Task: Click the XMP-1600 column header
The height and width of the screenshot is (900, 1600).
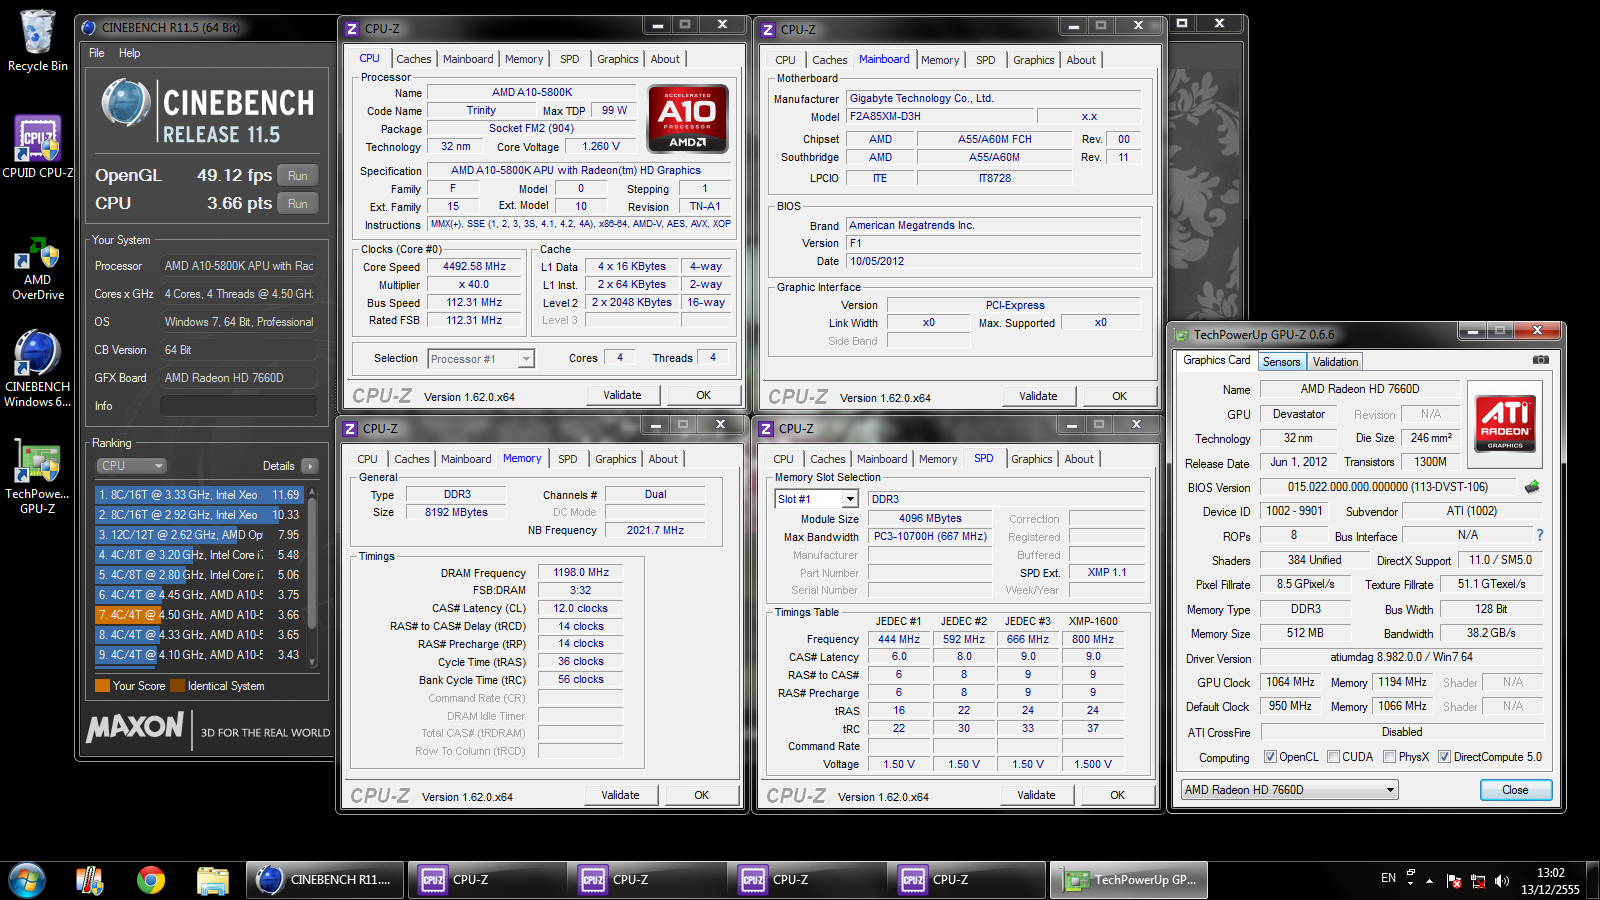Action: pyautogui.click(x=1093, y=621)
